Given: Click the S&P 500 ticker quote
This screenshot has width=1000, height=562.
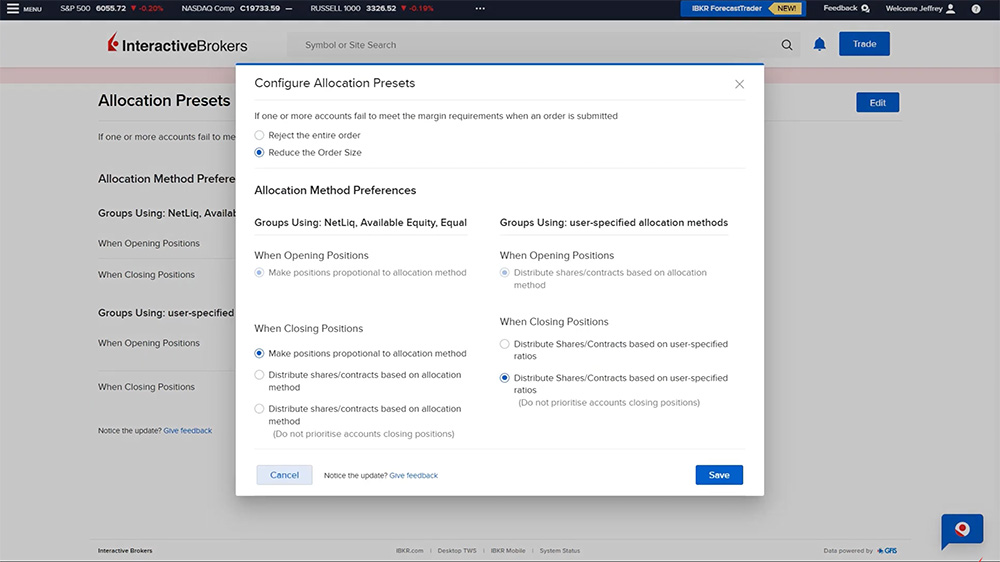Looking at the screenshot, I should 112,8.
